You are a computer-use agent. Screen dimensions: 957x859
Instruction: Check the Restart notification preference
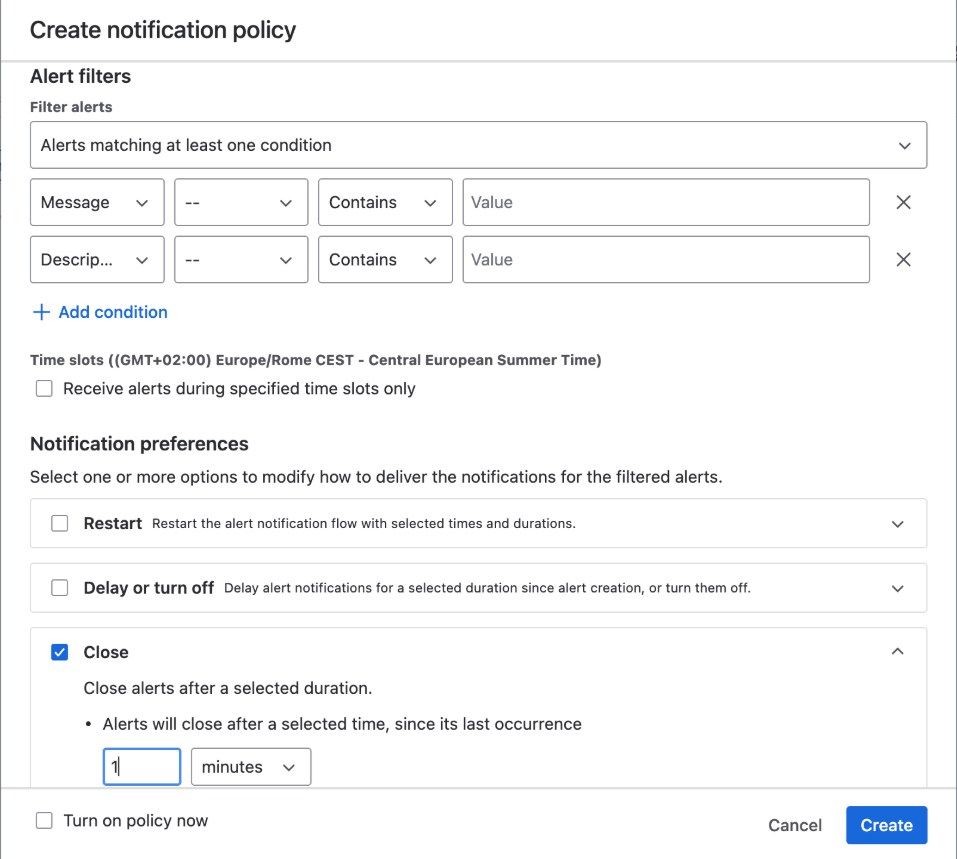pyautogui.click(x=60, y=523)
